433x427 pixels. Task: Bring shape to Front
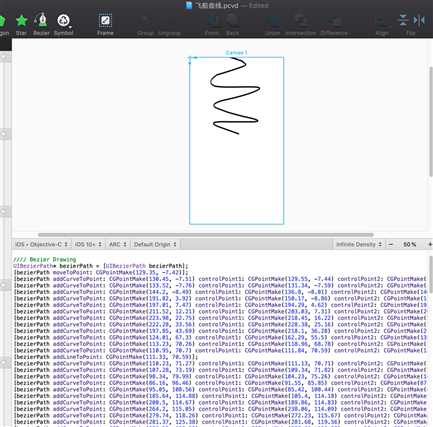tap(212, 25)
